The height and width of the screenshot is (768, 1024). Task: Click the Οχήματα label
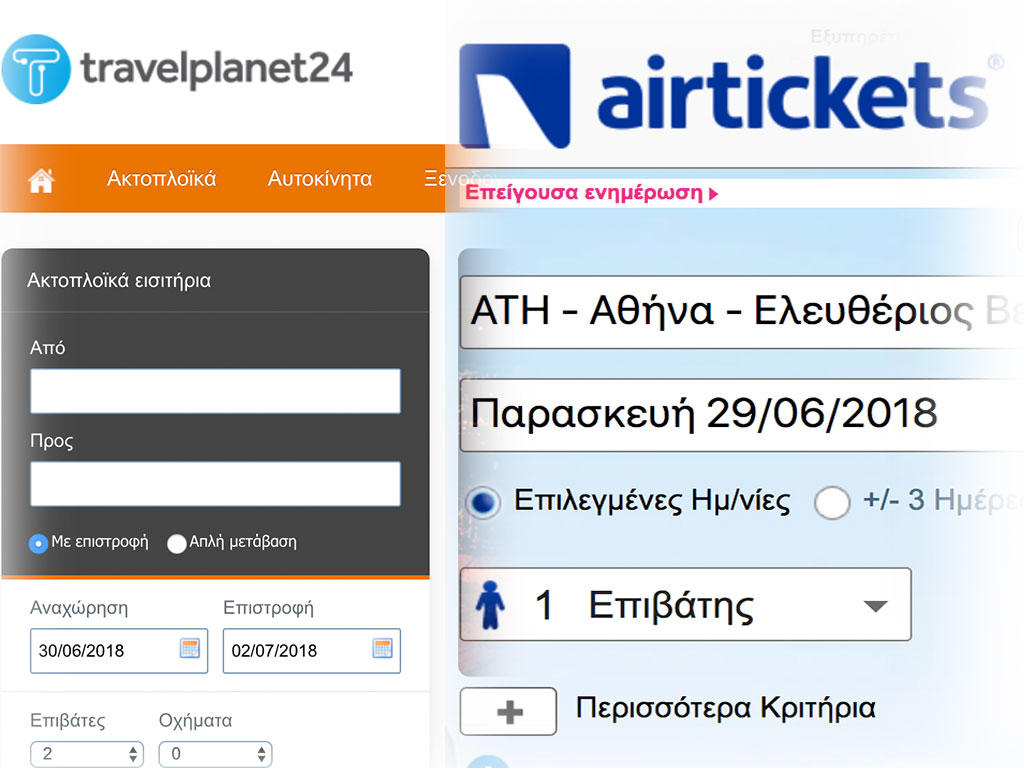pyautogui.click(x=195, y=720)
